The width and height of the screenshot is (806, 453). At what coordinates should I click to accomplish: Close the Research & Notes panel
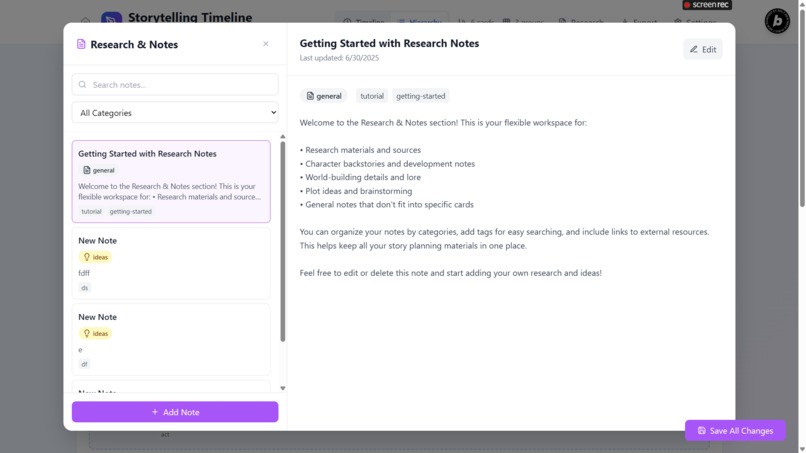(266, 44)
